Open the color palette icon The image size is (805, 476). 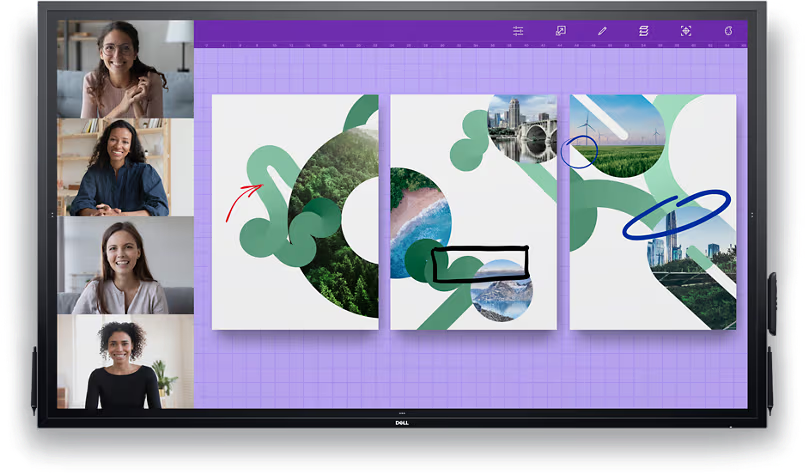point(728,31)
